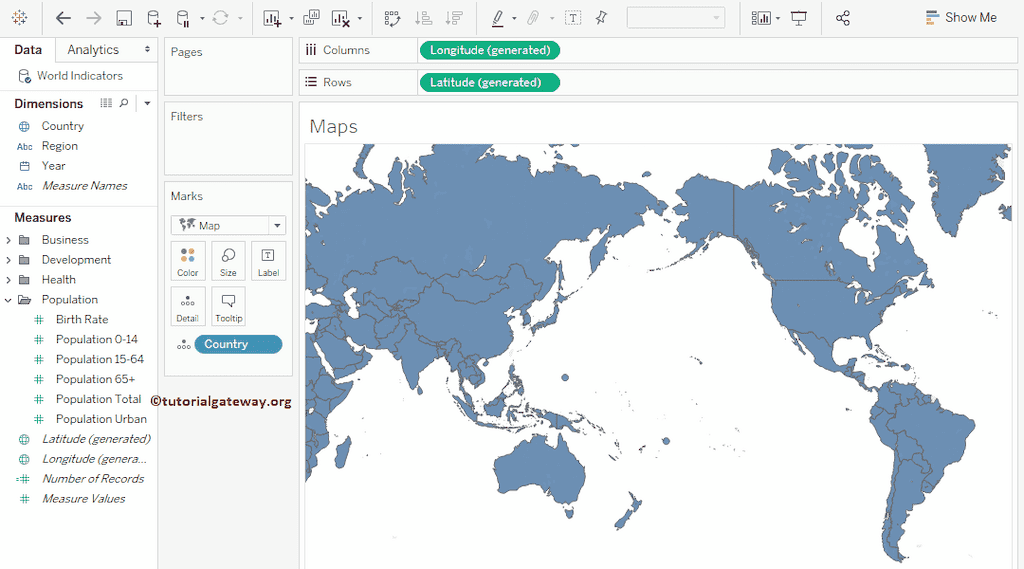This screenshot has height=569, width=1024.
Task: Toggle Show Mark Labels in toolbar
Action: [573, 18]
